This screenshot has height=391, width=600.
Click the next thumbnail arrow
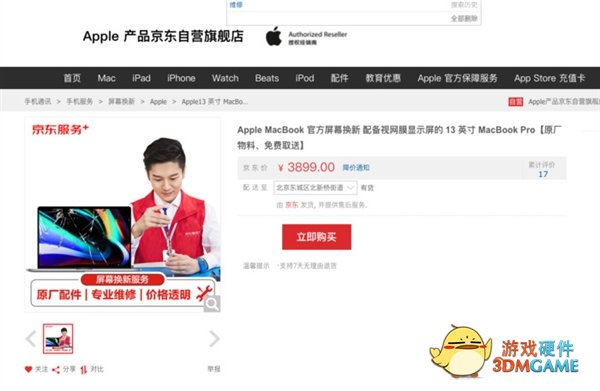point(214,339)
